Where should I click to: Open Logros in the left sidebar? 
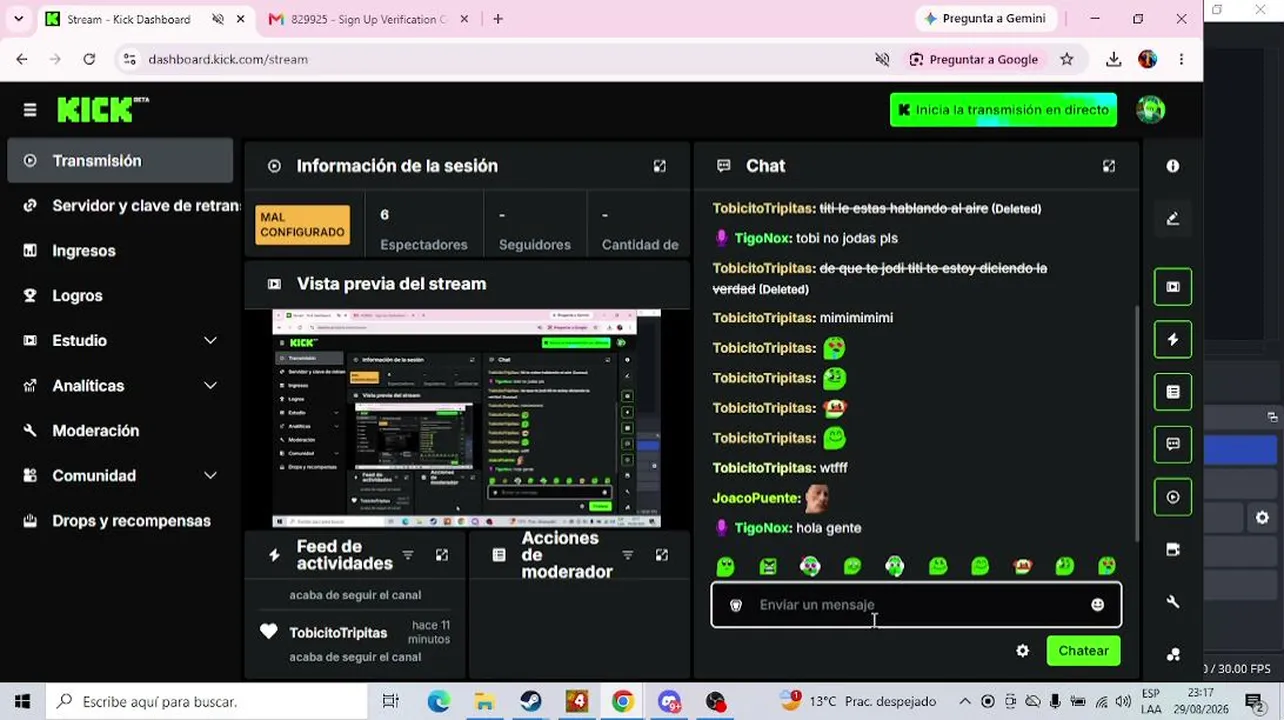click(120, 296)
